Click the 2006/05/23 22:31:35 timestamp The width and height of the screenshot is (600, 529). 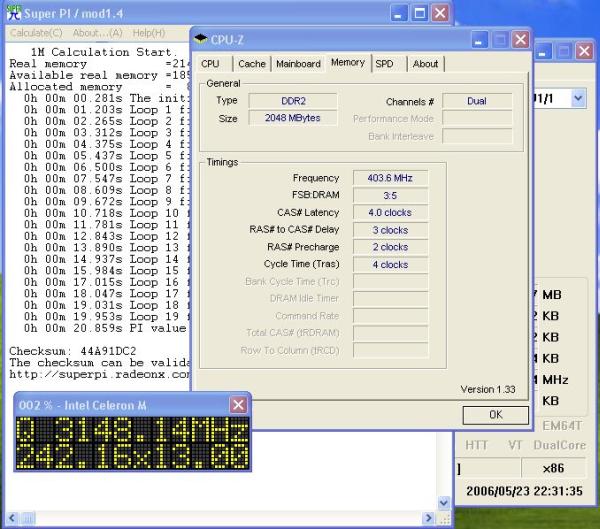[524, 491]
